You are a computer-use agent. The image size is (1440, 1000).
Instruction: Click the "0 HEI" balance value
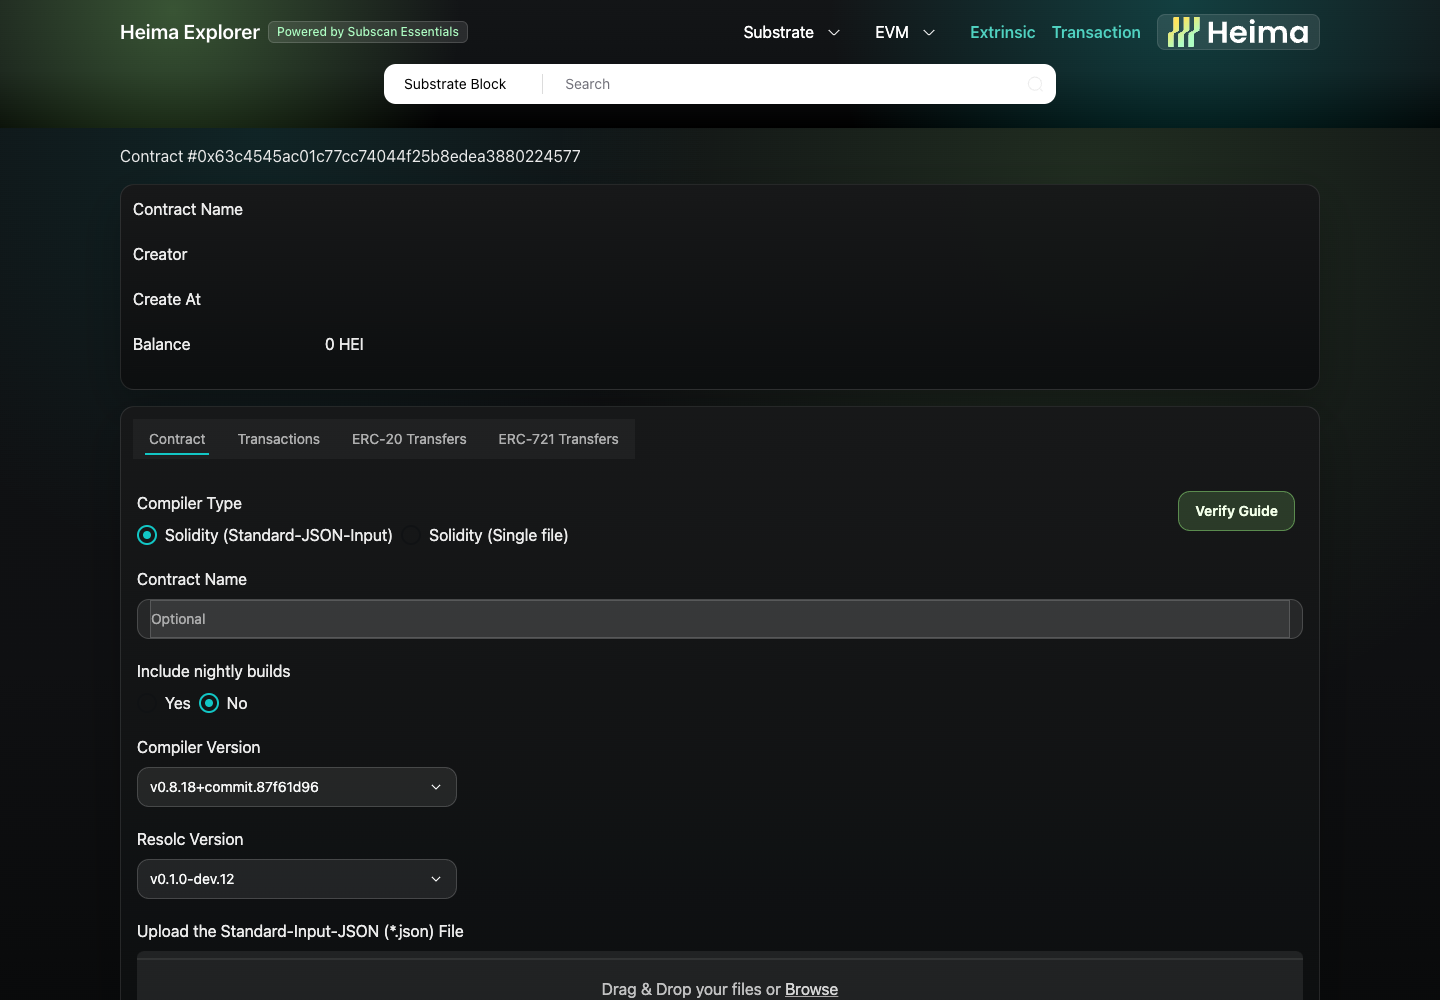click(x=344, y=344)
